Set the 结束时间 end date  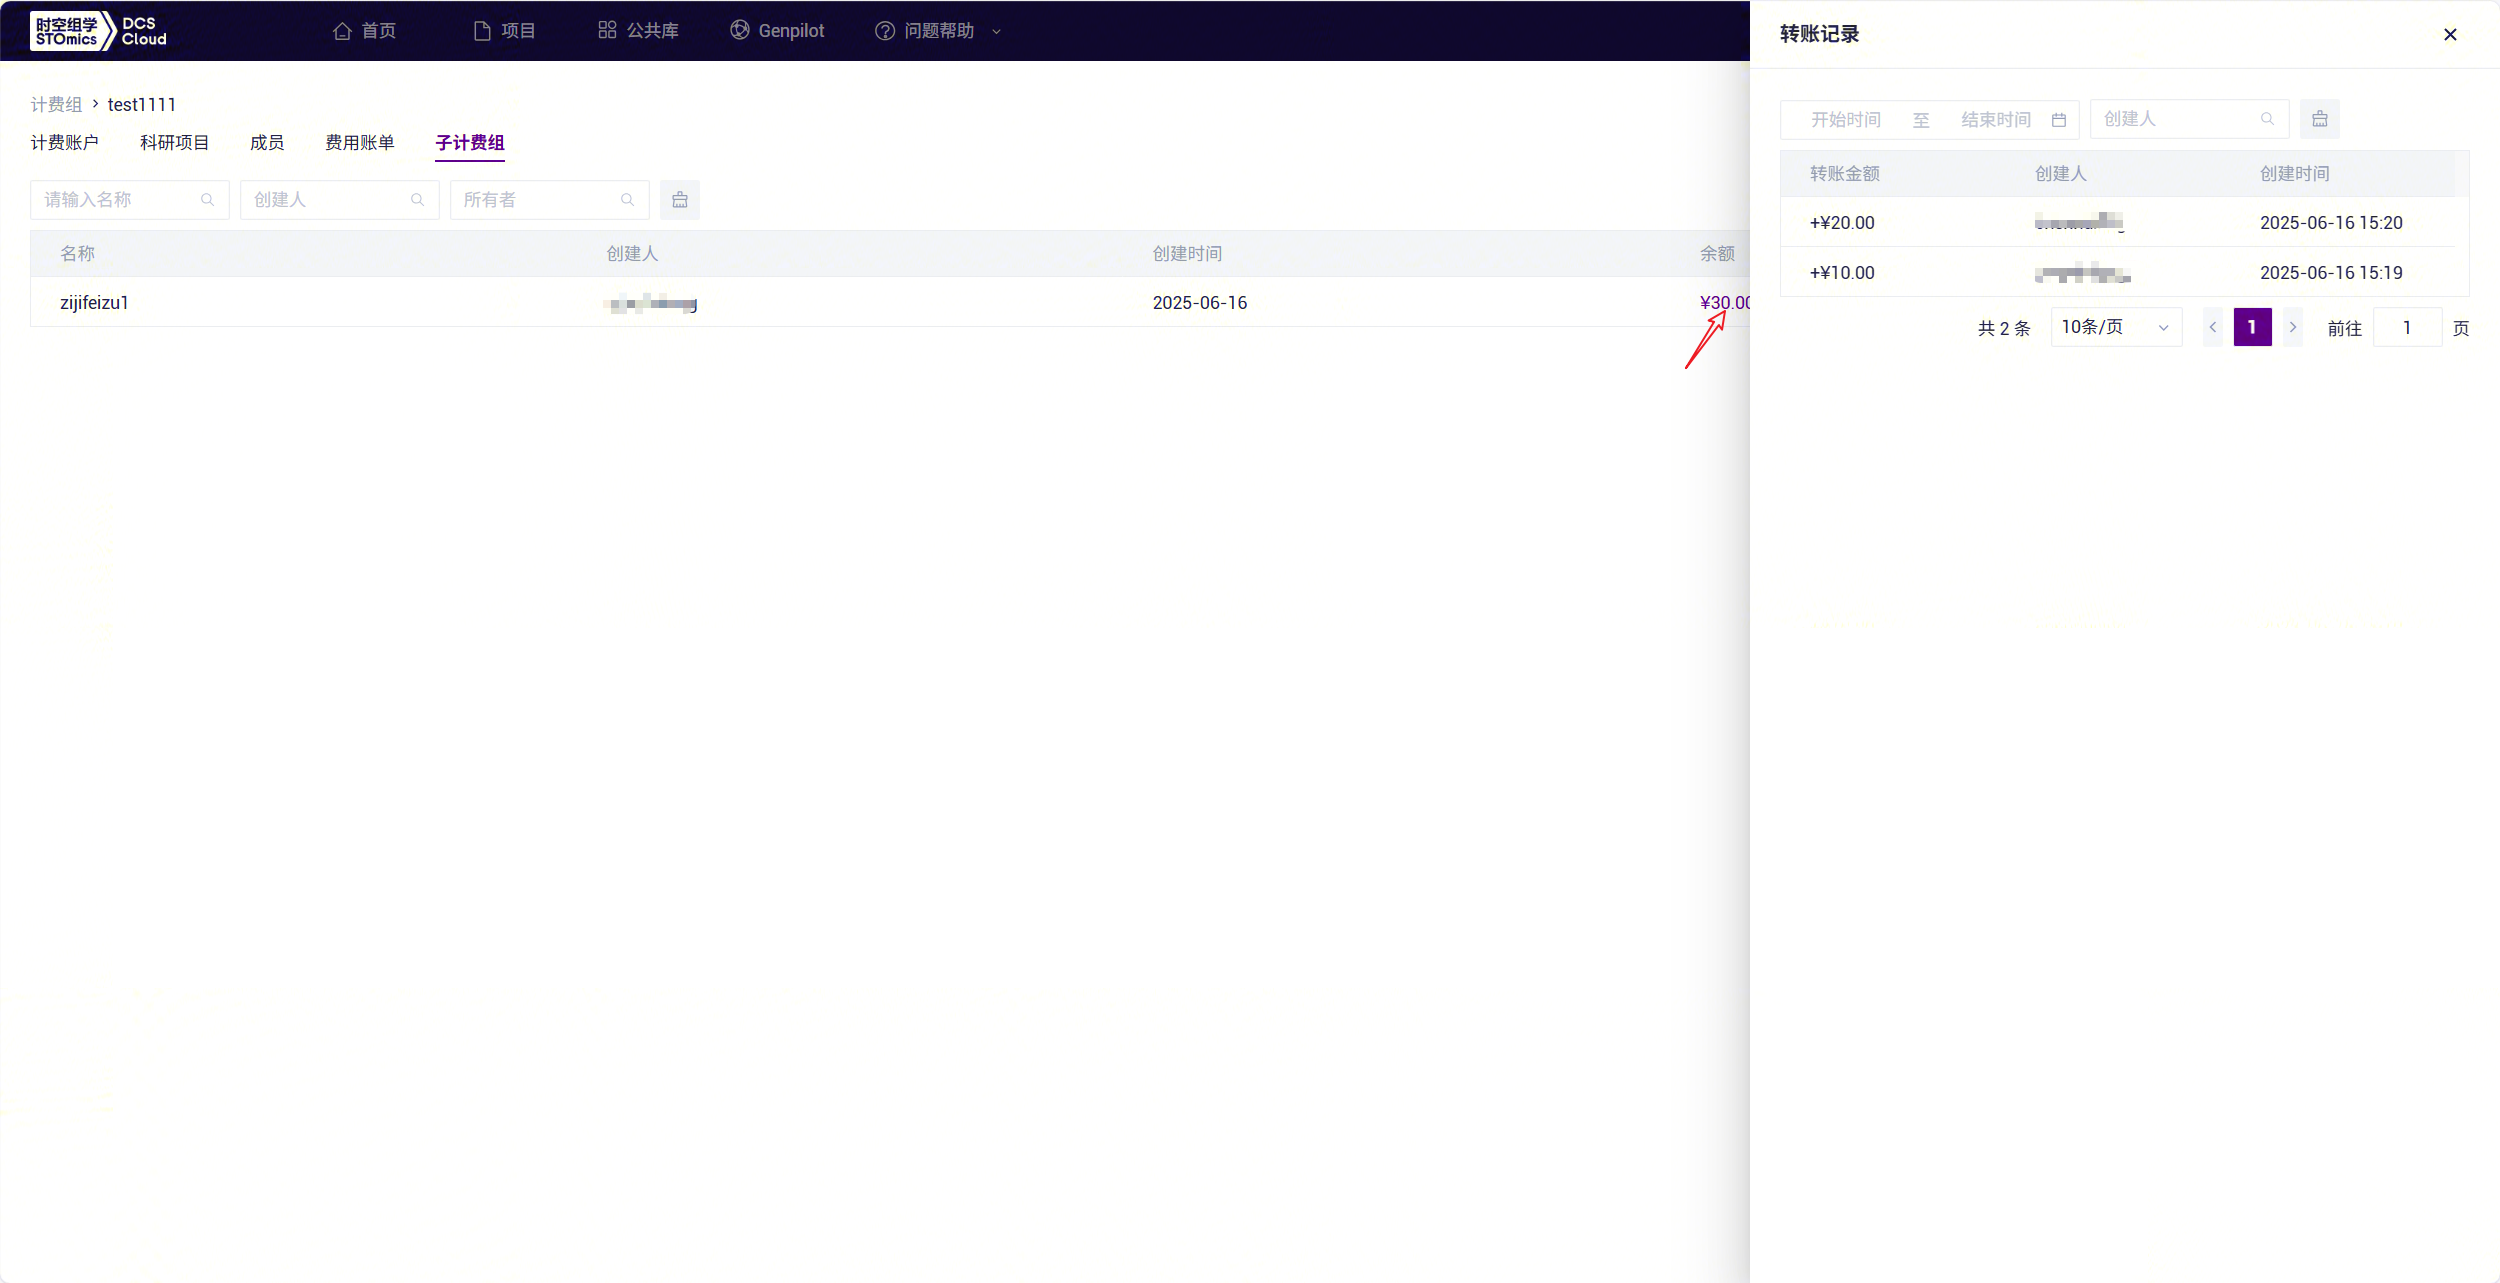tap(1996, 119)
